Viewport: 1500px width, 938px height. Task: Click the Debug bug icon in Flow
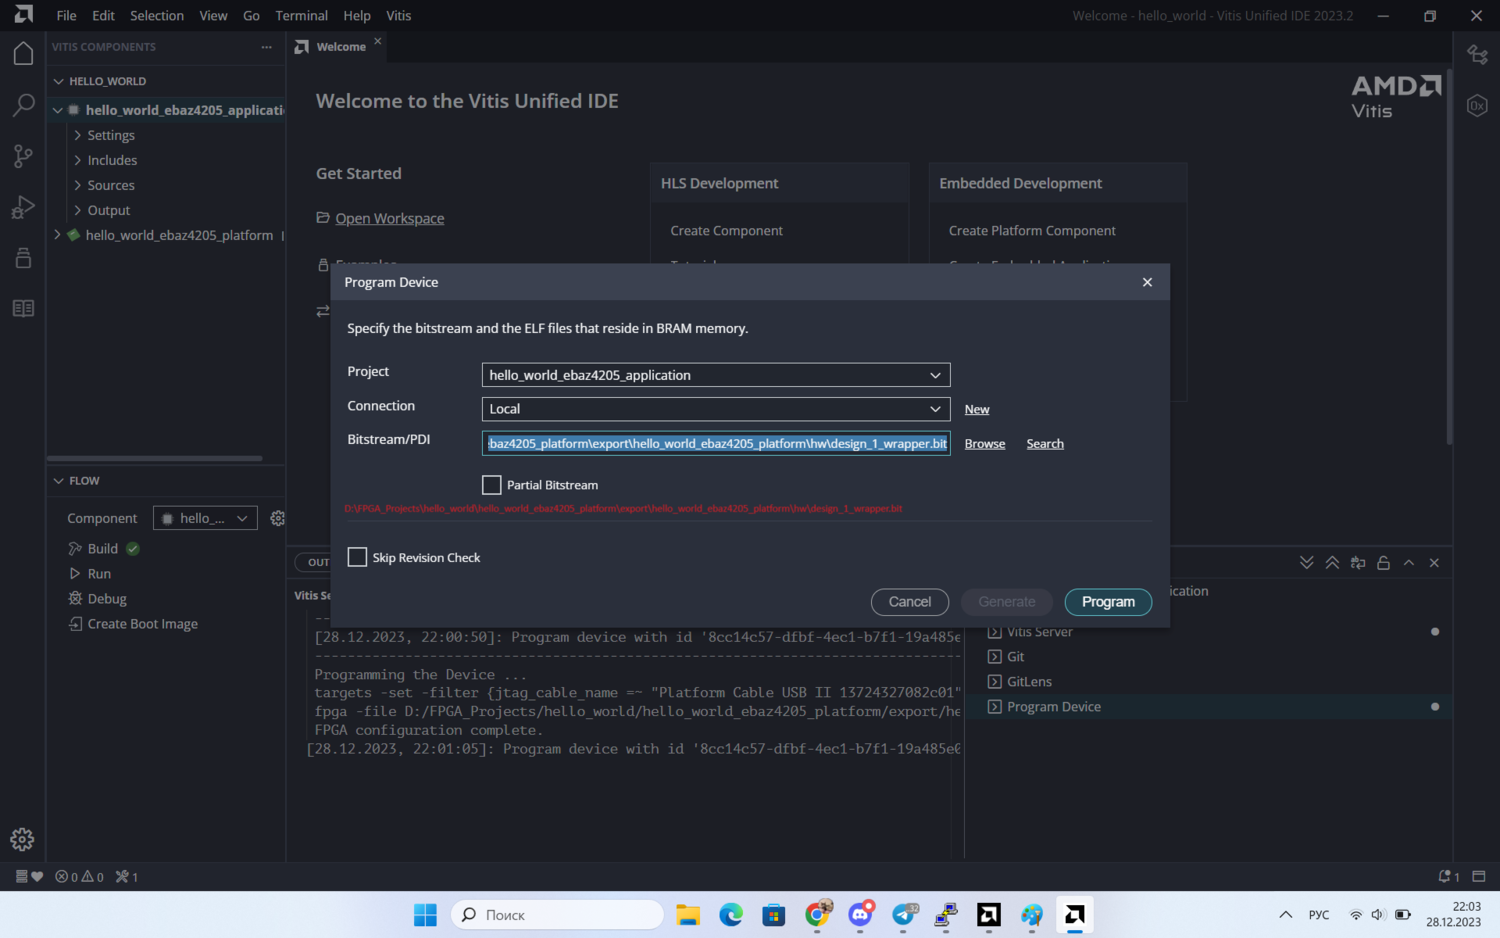pyautogui.click(x=75, y=599)
